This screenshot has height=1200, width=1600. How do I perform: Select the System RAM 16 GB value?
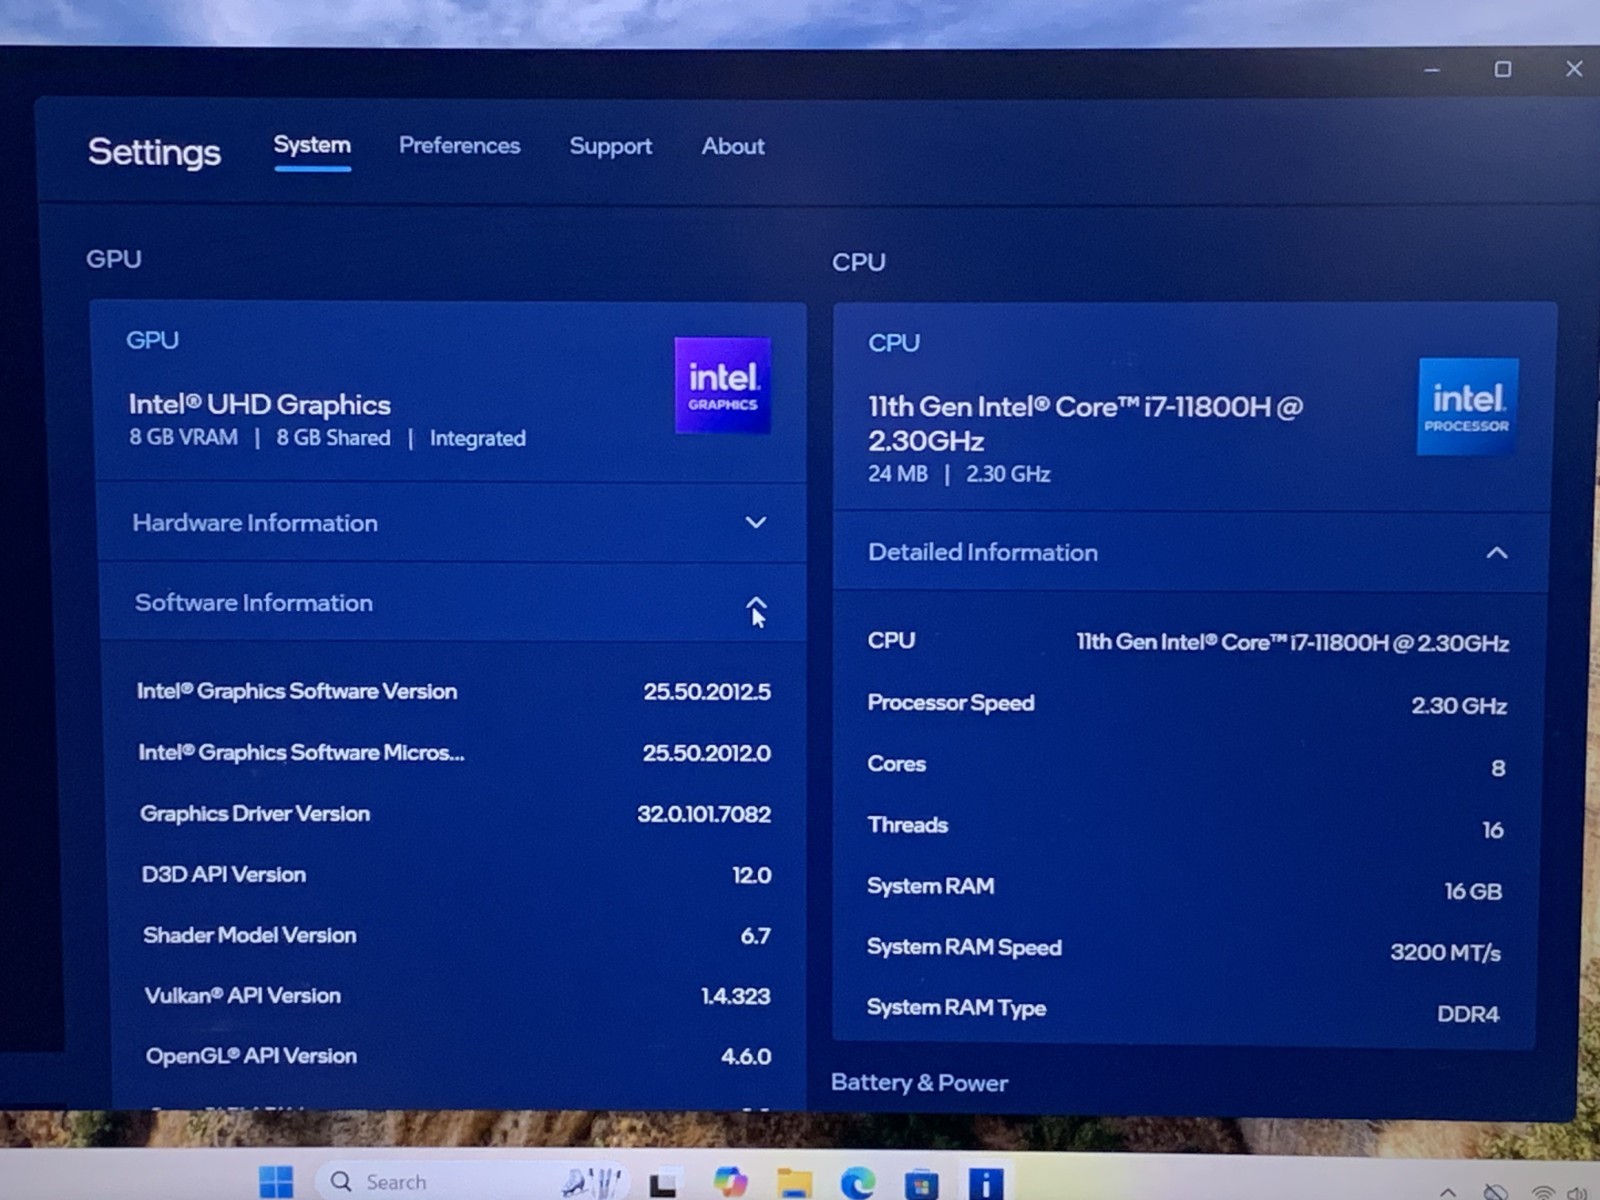(x=1473, y=891)
